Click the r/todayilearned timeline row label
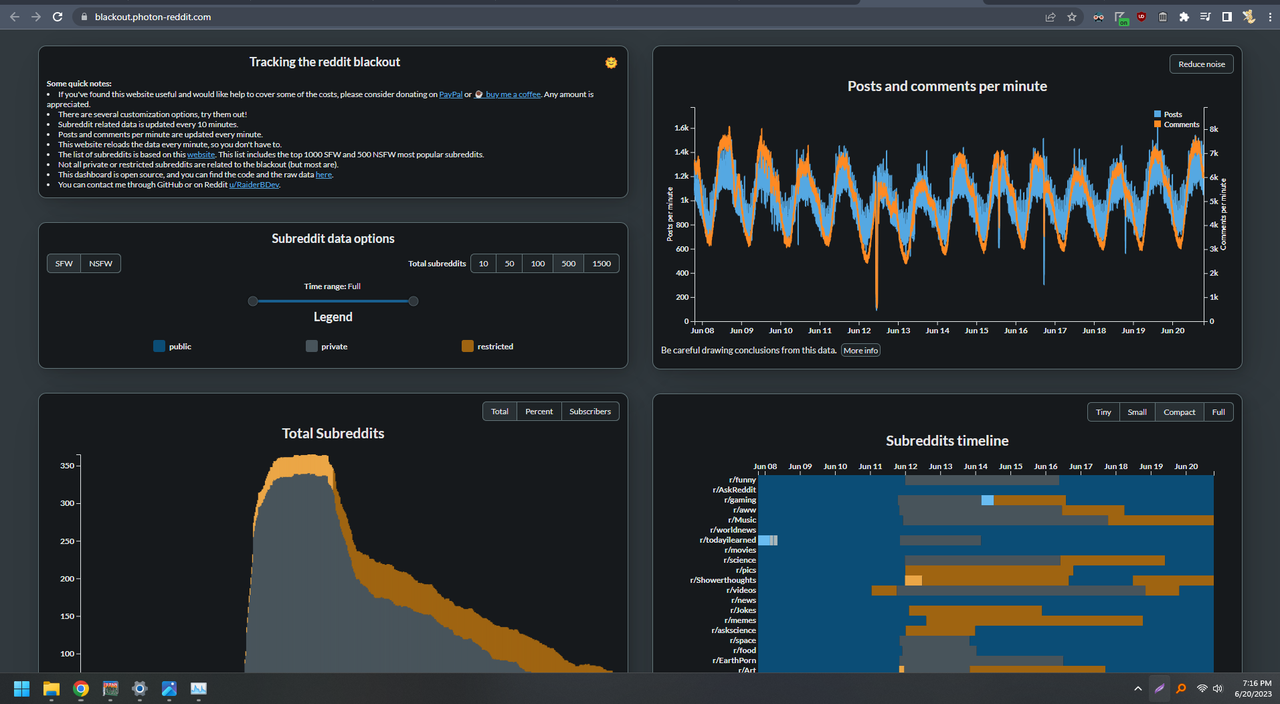Viewport: 1280px width, 704px height. 728,540
